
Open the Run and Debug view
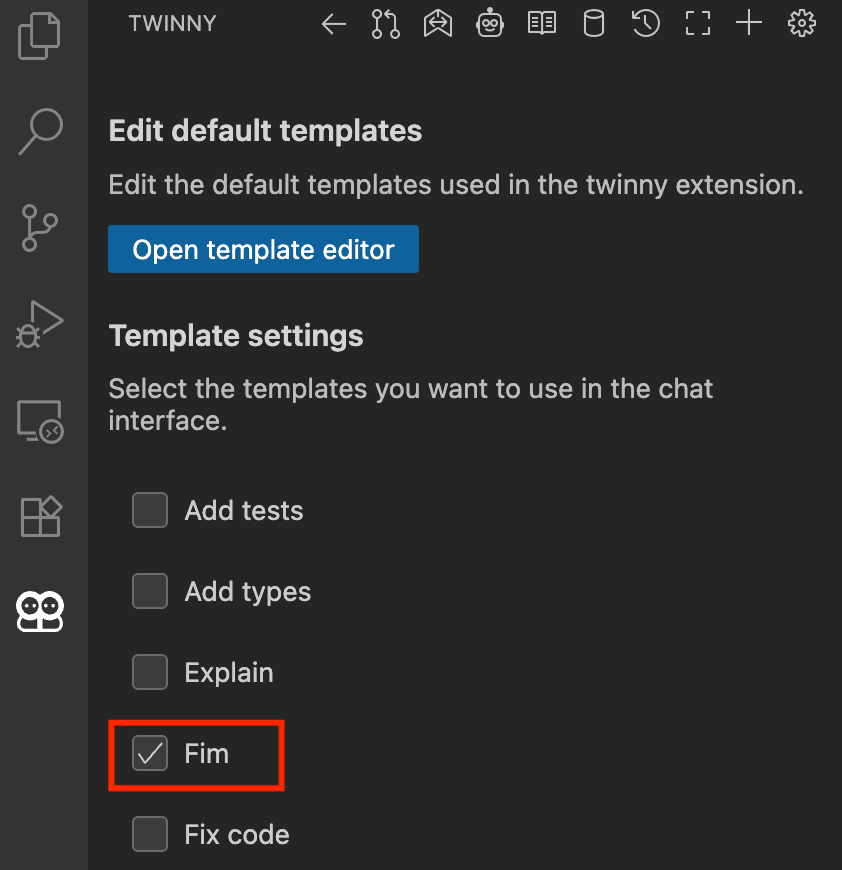tap(40, 324)
